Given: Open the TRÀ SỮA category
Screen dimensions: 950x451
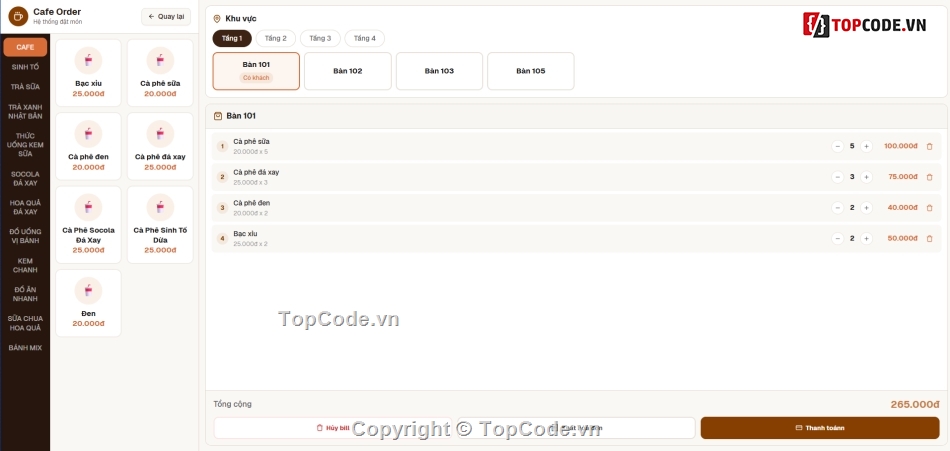Looking at the screenshot, I should 25,87.
